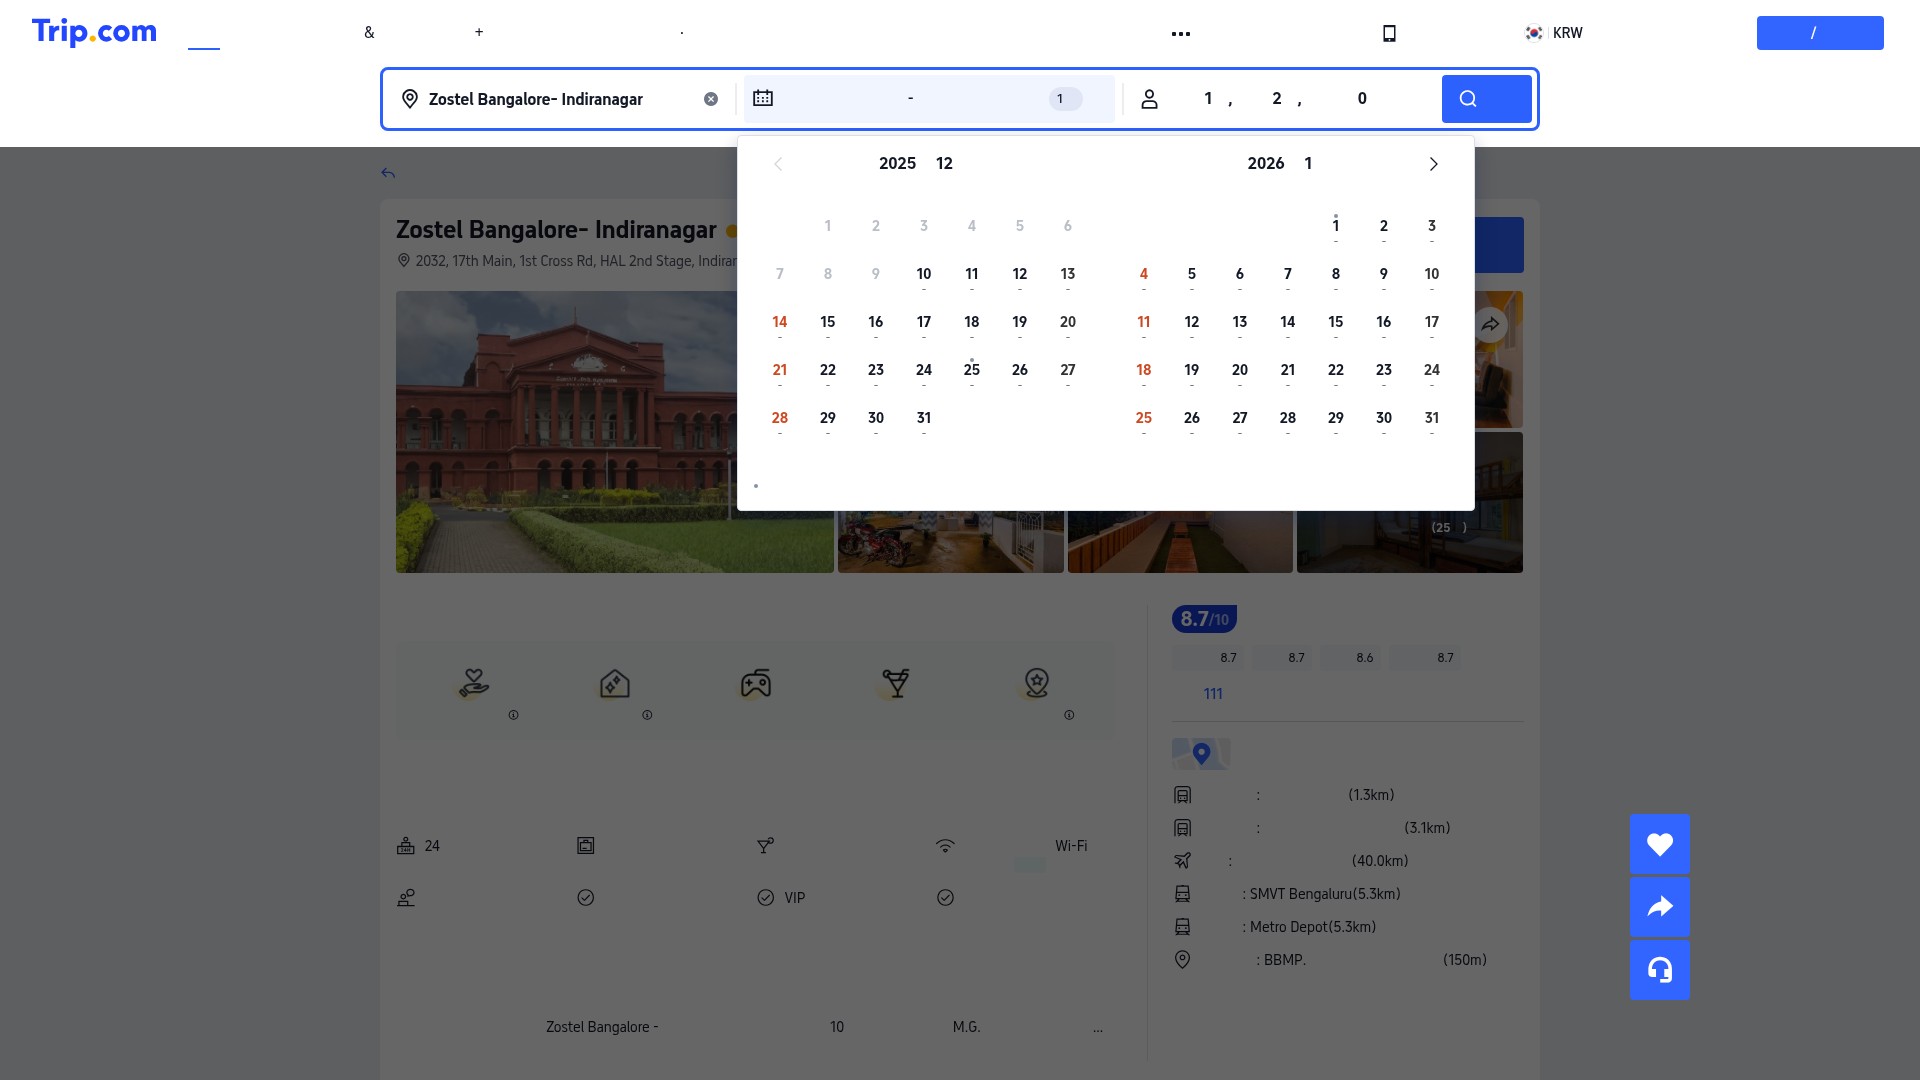Click the star award badge amenity icon
The width and height of the screenshot is (1920, 1080).
pos(1037,684)
